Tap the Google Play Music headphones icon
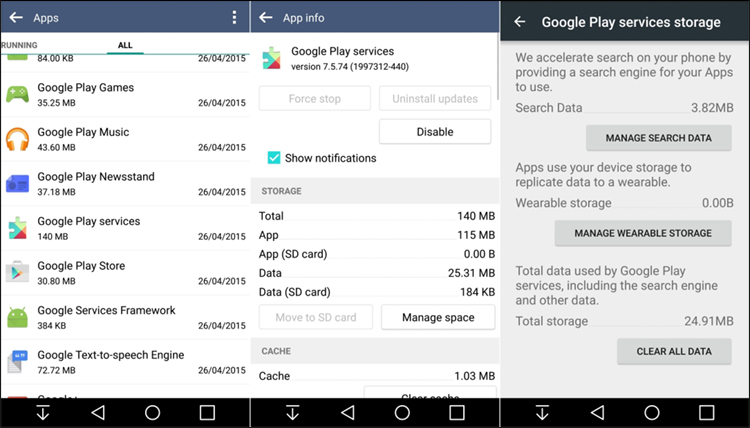The height and width of the screenshot is (428, 750). click(x=18, y=139)
